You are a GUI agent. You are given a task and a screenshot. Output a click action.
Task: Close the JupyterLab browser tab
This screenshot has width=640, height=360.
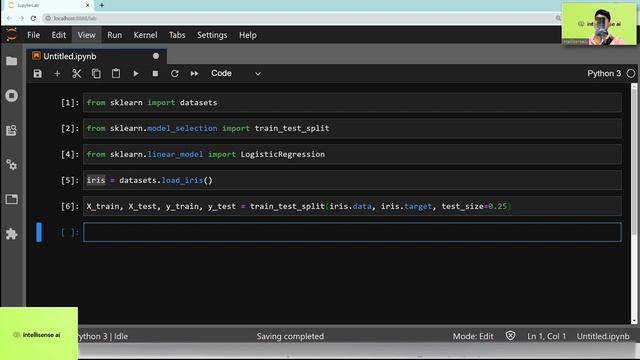(x=87, y=5)
